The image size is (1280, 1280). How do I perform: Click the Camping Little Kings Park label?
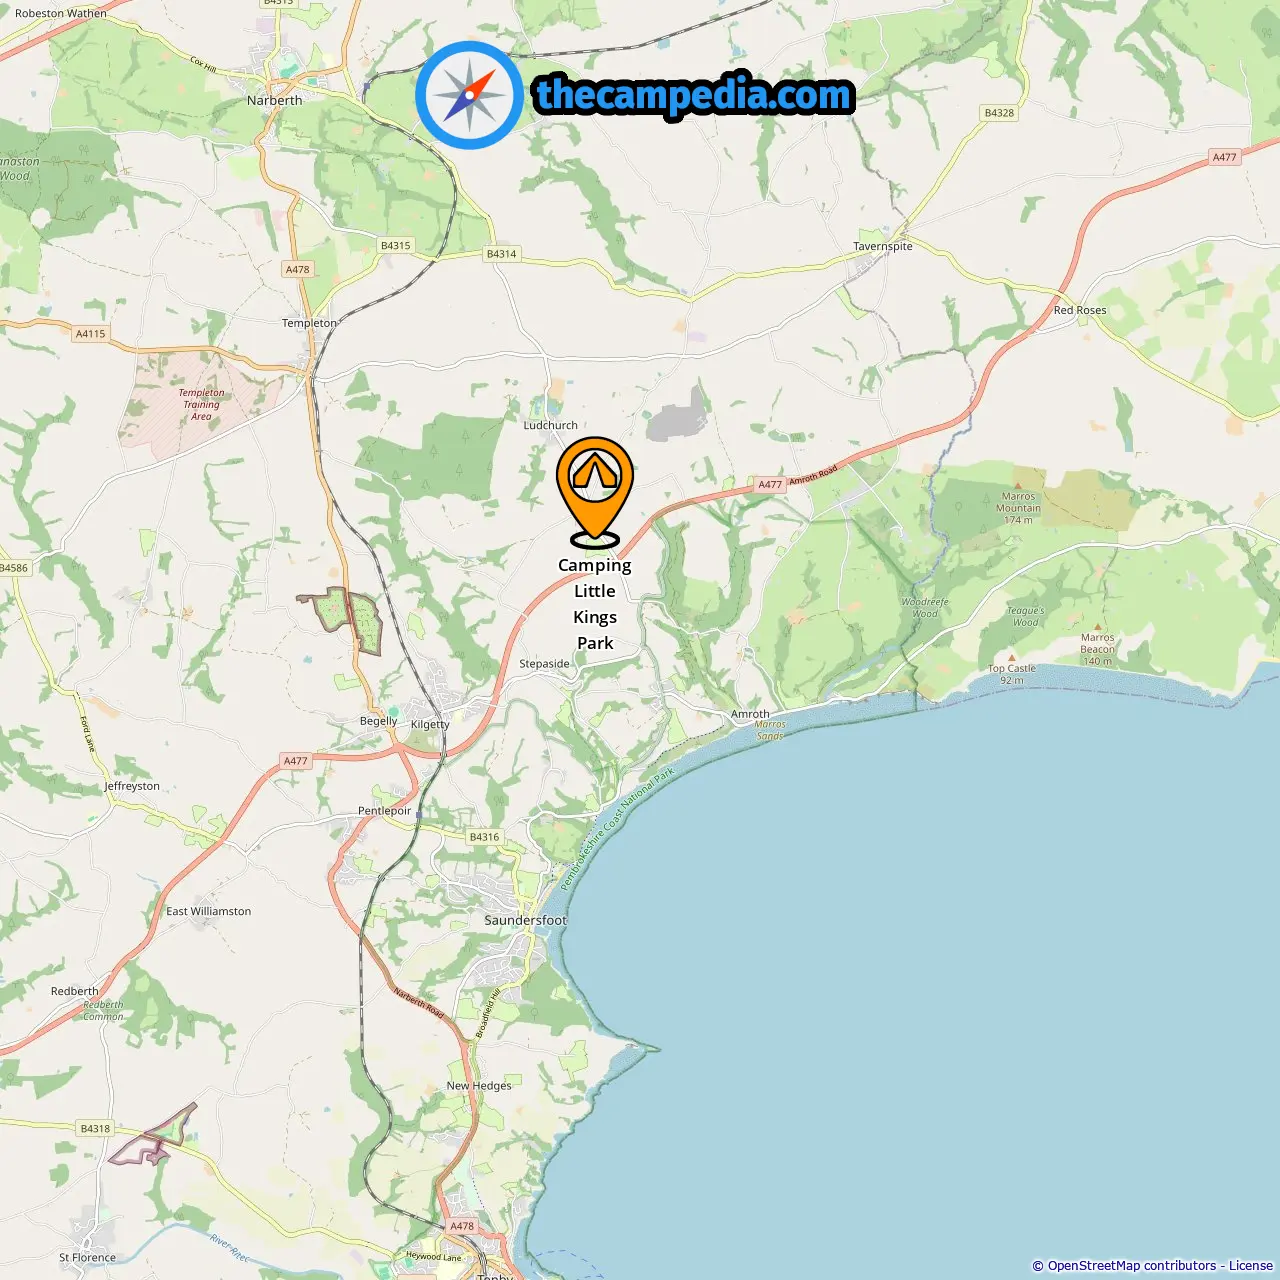click(x=595, y=604)
